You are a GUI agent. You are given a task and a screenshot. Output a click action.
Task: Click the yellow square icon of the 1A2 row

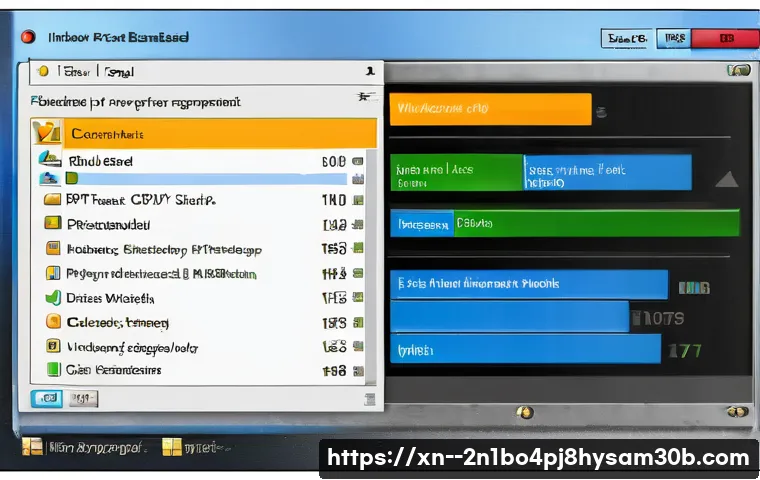click(52, 223)
